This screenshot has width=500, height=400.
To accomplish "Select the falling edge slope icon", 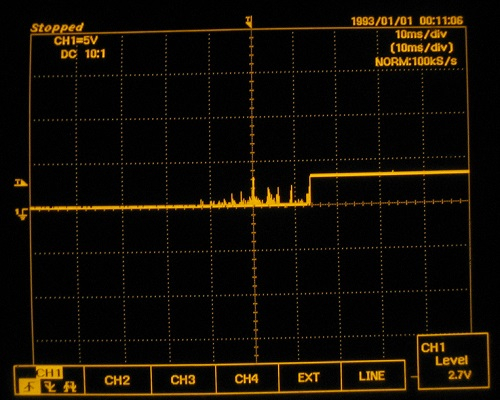I will 50,387.
